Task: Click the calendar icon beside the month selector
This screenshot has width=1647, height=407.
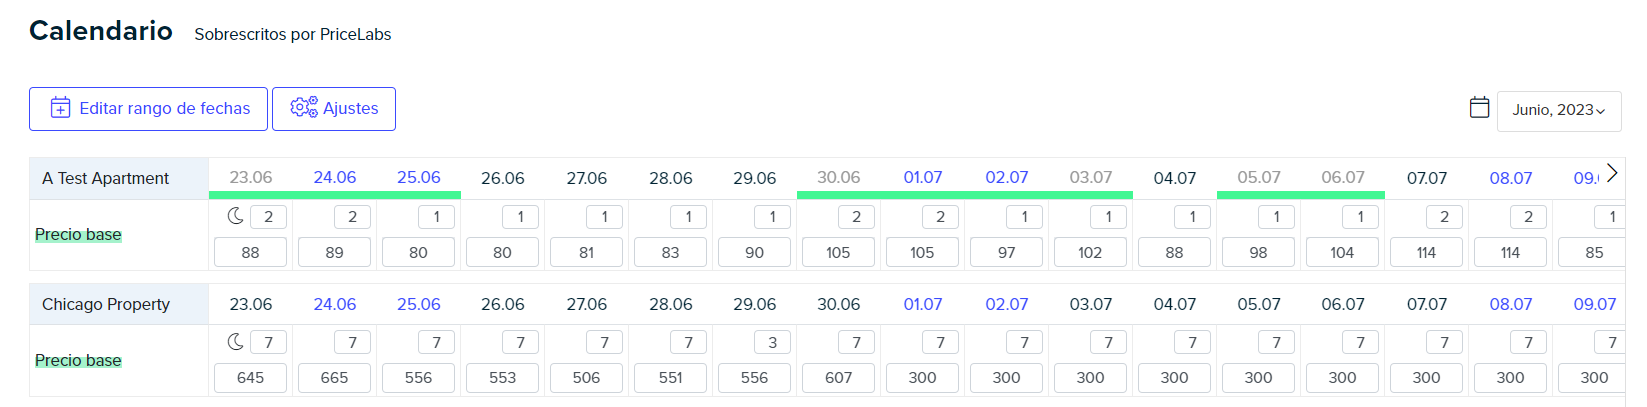Action: [x=1479, y=107]
